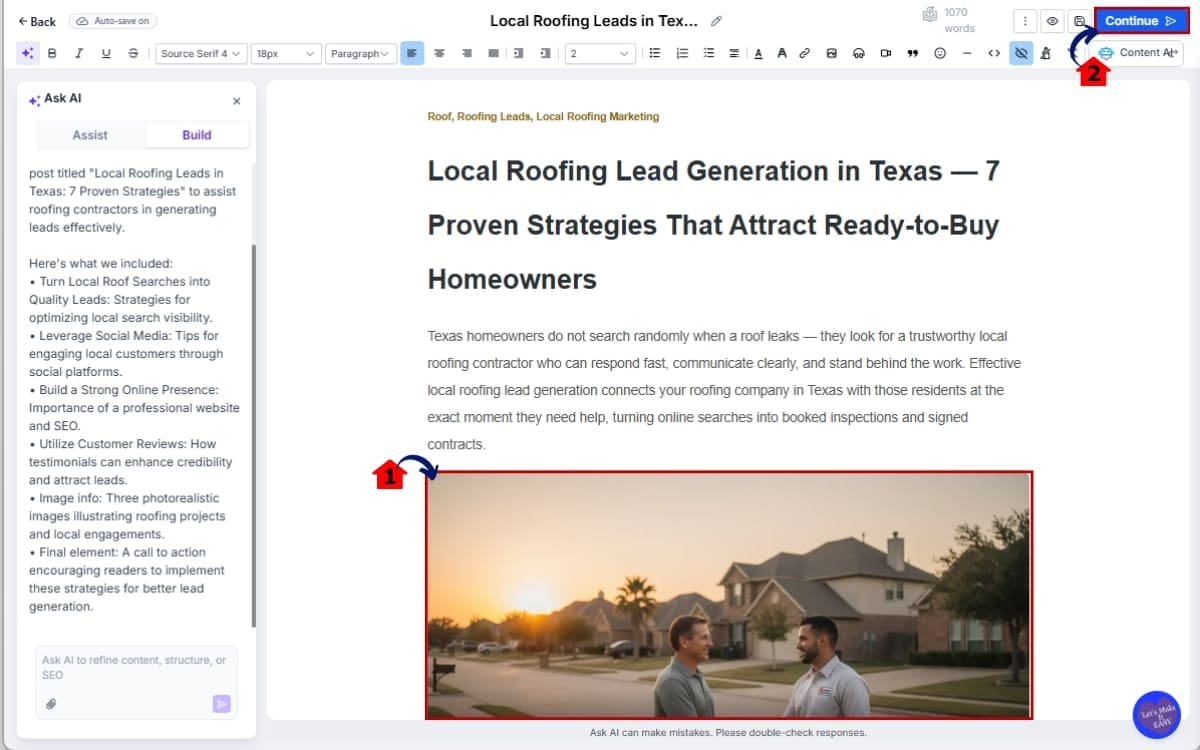
Task: Toggle the Auto-save on setting
Action: [113, 21]
